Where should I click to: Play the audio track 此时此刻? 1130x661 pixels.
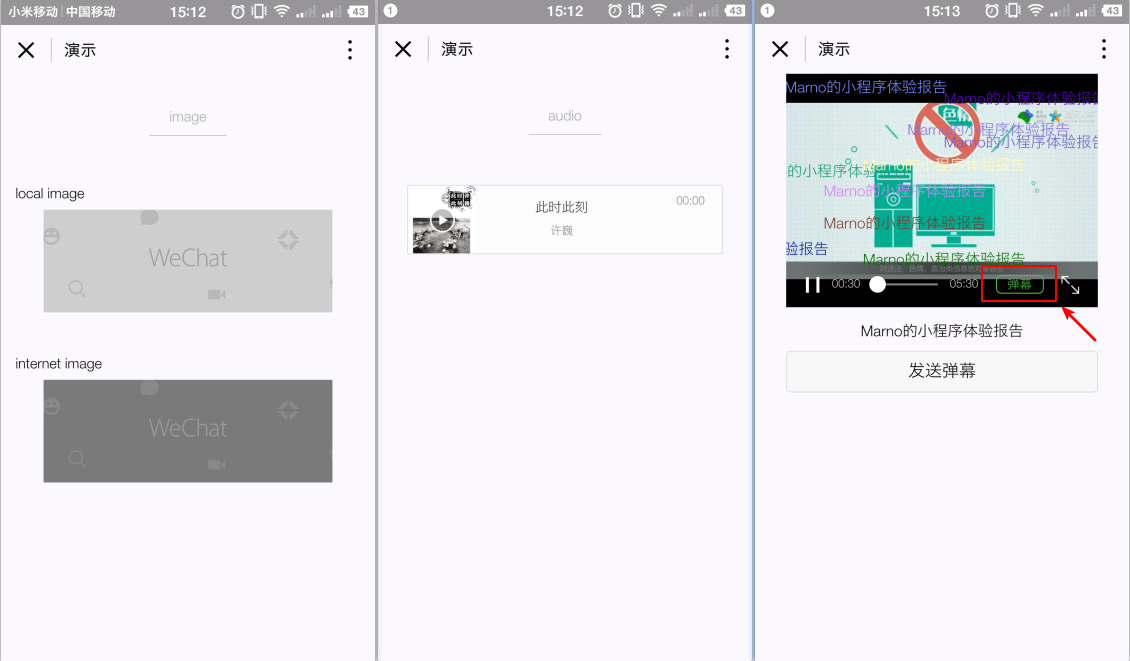tap(442, 221)
